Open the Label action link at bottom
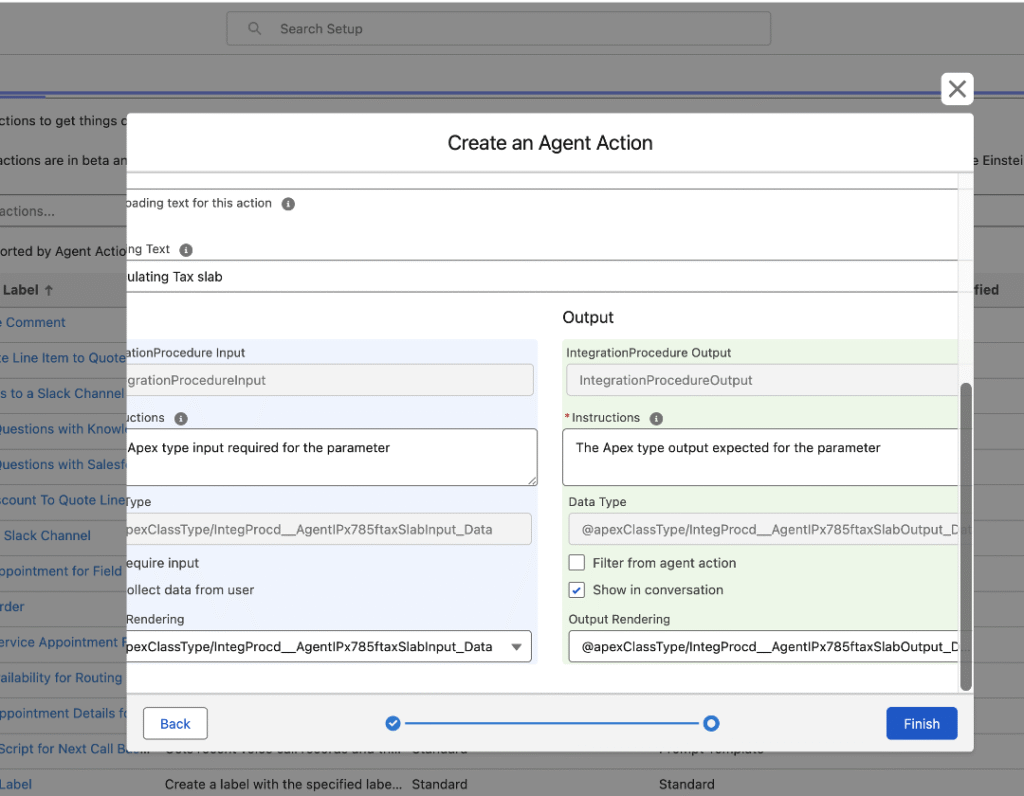The width and height of the screenshot is (1024, 796). click(x=16, y=784)
